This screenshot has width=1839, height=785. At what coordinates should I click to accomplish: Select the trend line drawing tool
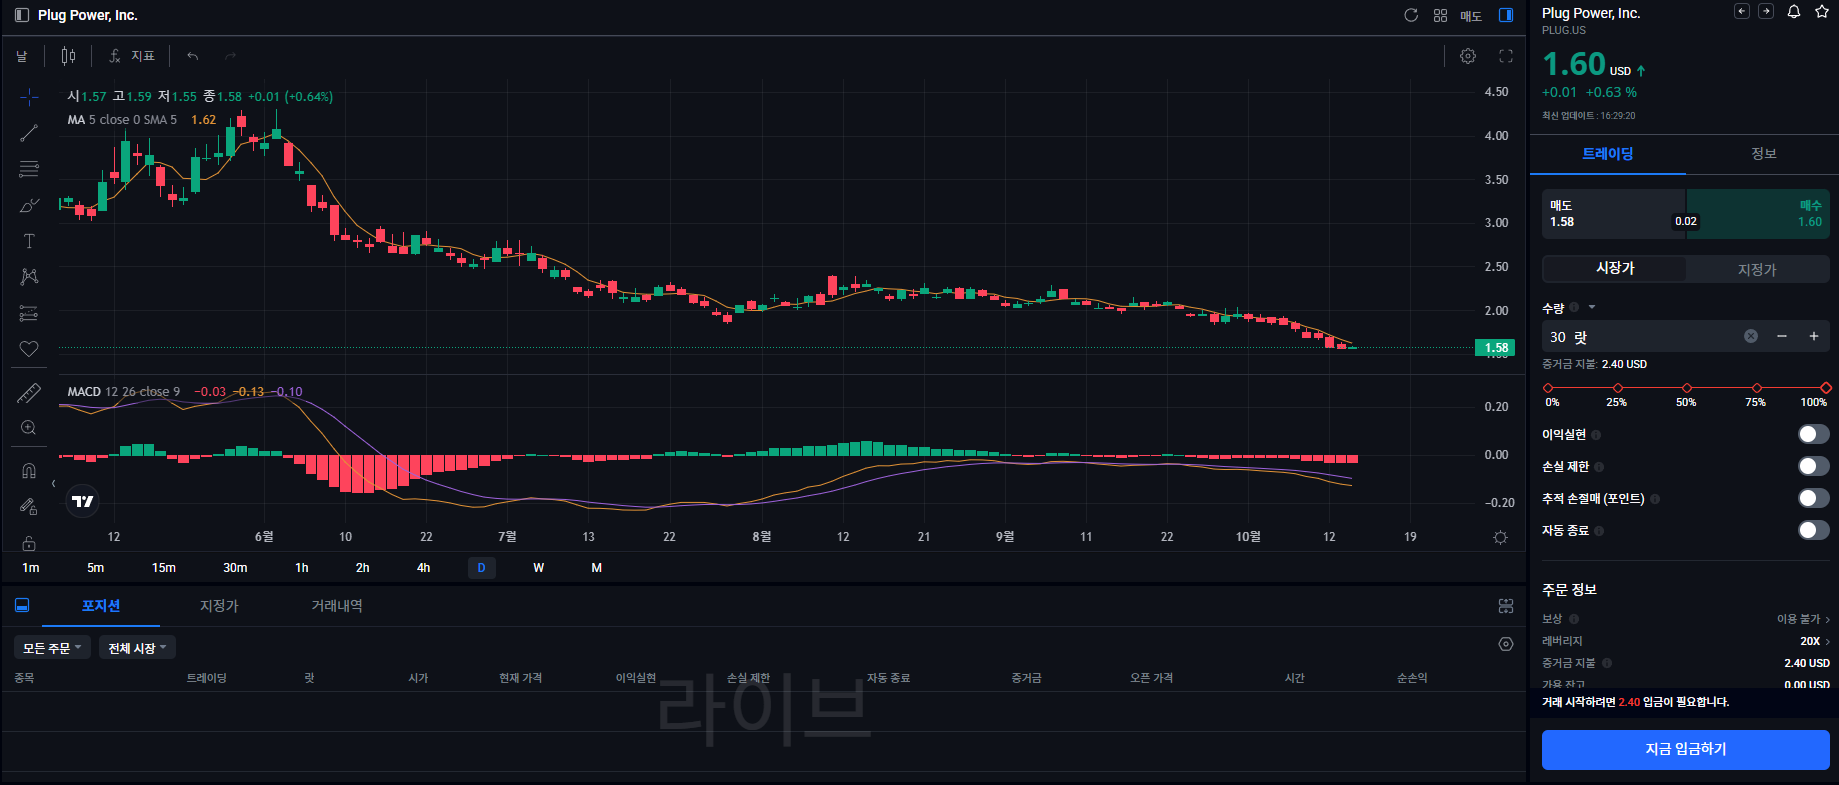pos(29,133)
